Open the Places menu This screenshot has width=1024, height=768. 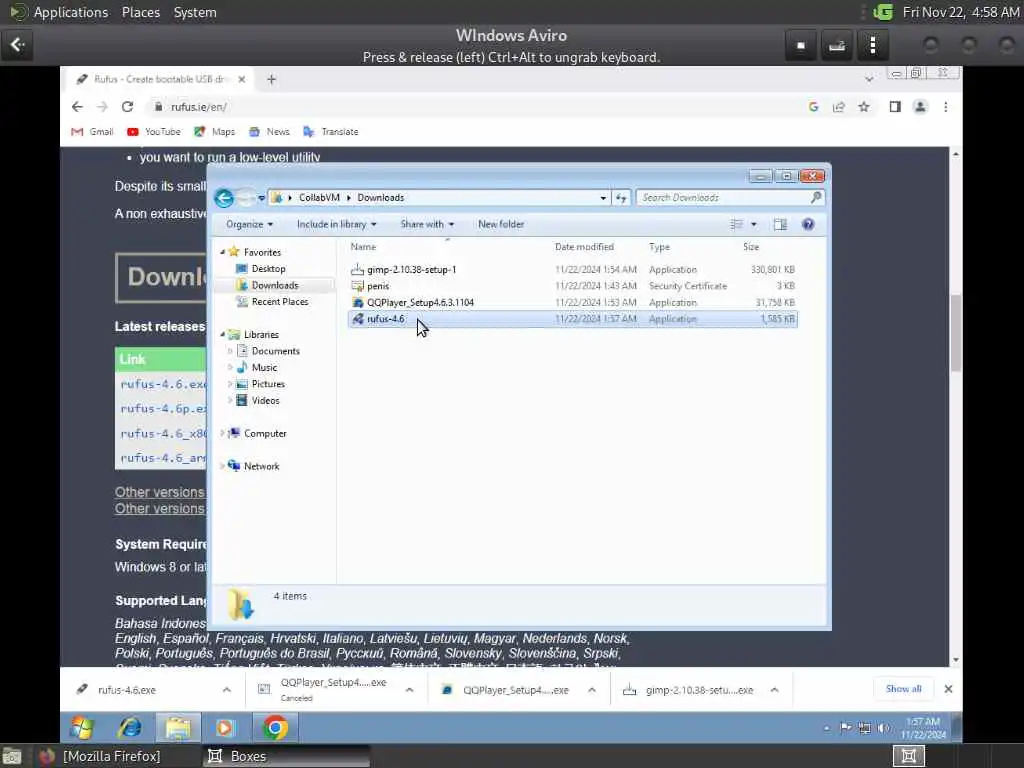140,12
